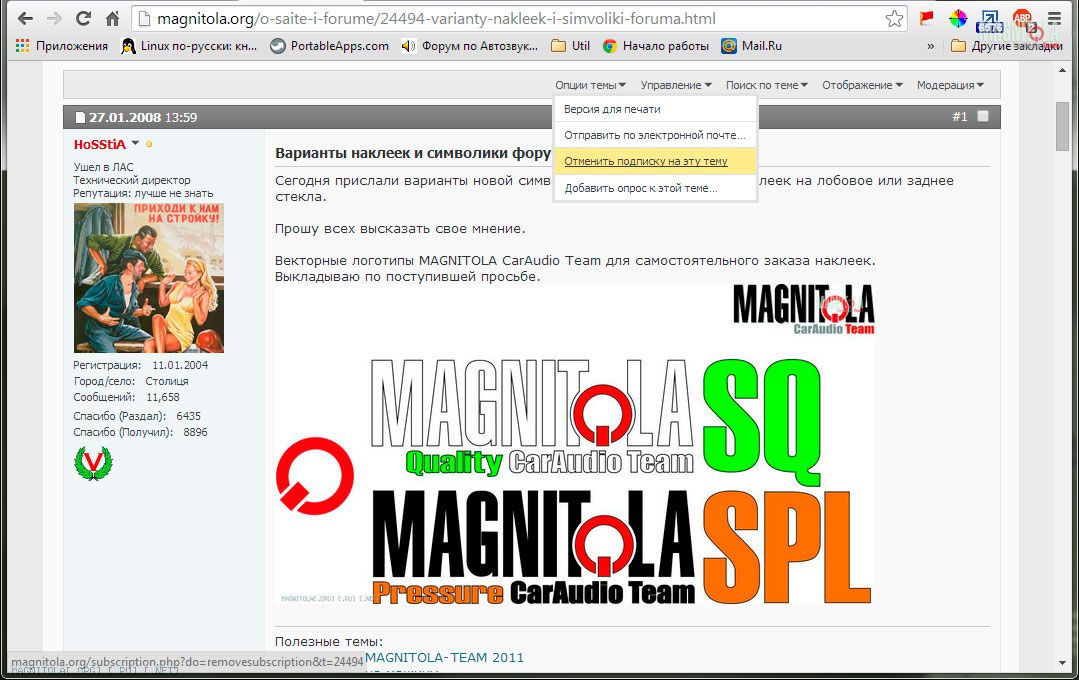
Task: Click the HoSStiA avatar poster image
Action: (x=149, y=278)
